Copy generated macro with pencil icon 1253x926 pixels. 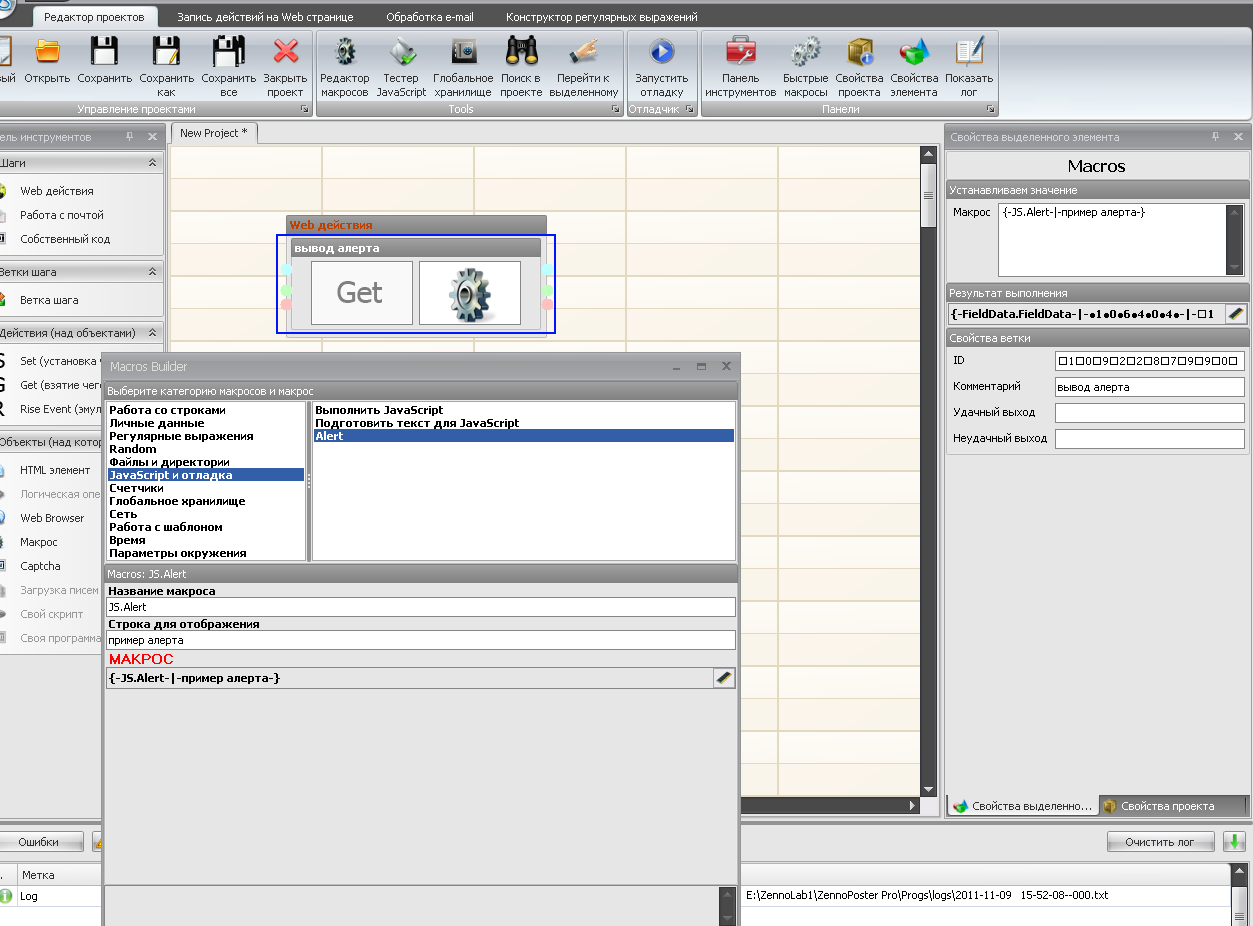coord(725,678)
